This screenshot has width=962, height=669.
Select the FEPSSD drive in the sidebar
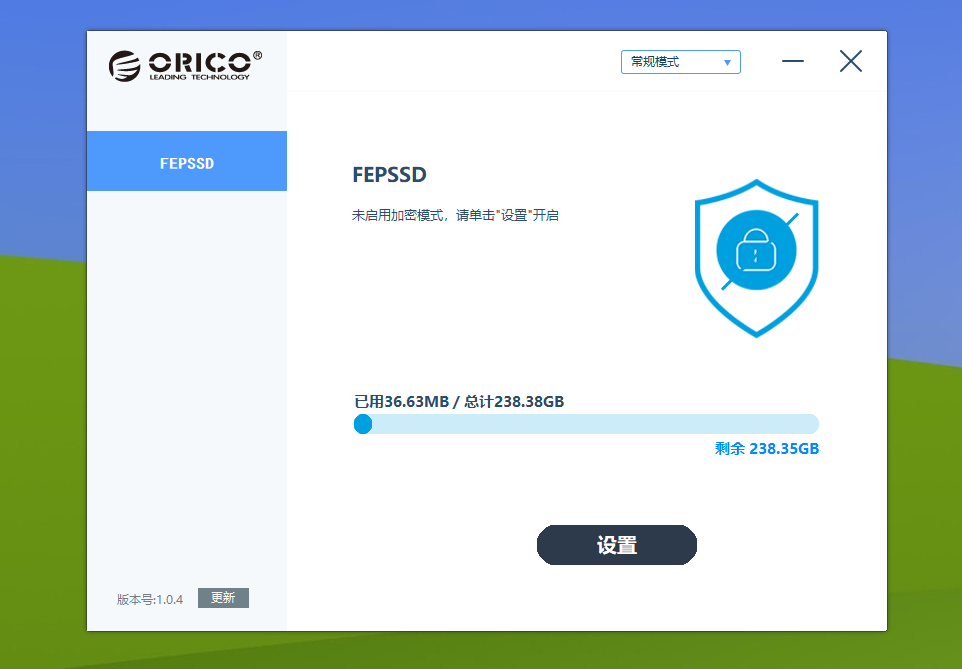(x=187, y=161)
